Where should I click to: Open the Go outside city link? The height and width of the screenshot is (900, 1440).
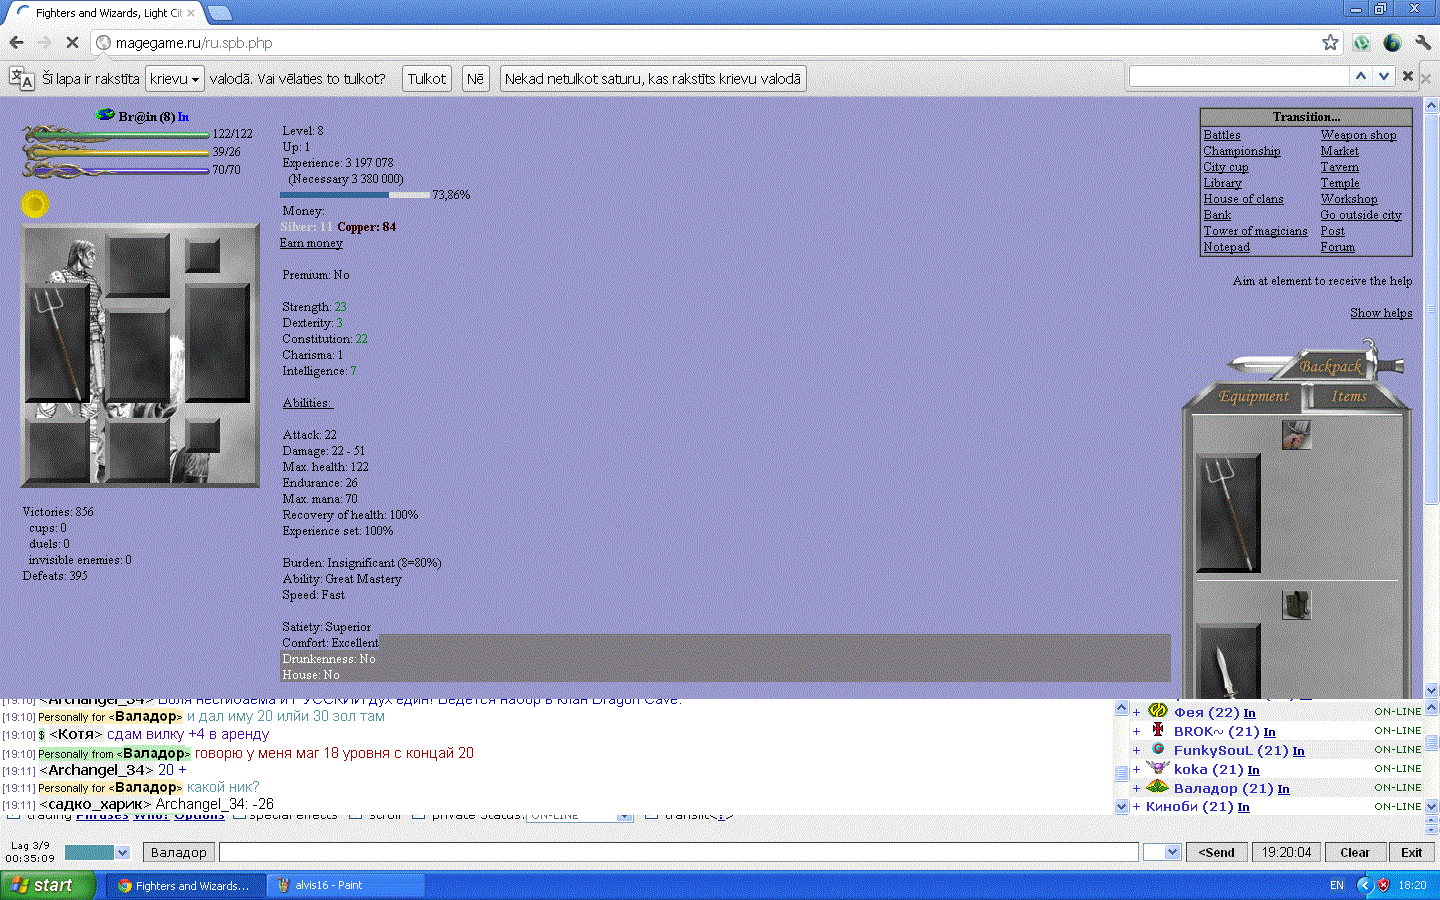pos(1360,215)
